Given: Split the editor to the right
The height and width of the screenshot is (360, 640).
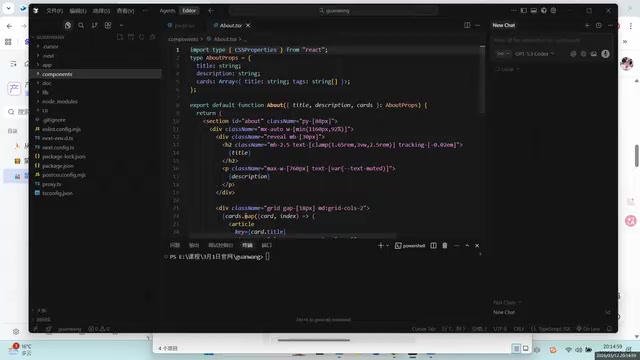Looking at the screenshot, I should point(467,25).
